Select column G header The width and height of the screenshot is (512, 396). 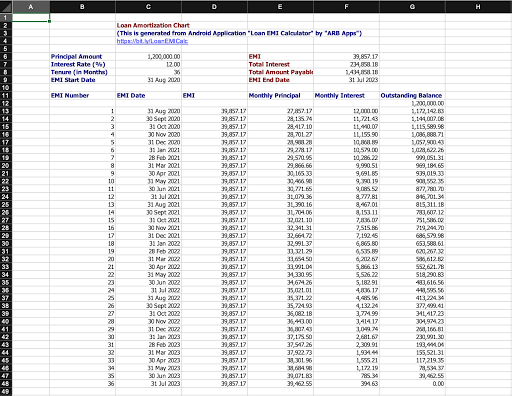[412, 7]
